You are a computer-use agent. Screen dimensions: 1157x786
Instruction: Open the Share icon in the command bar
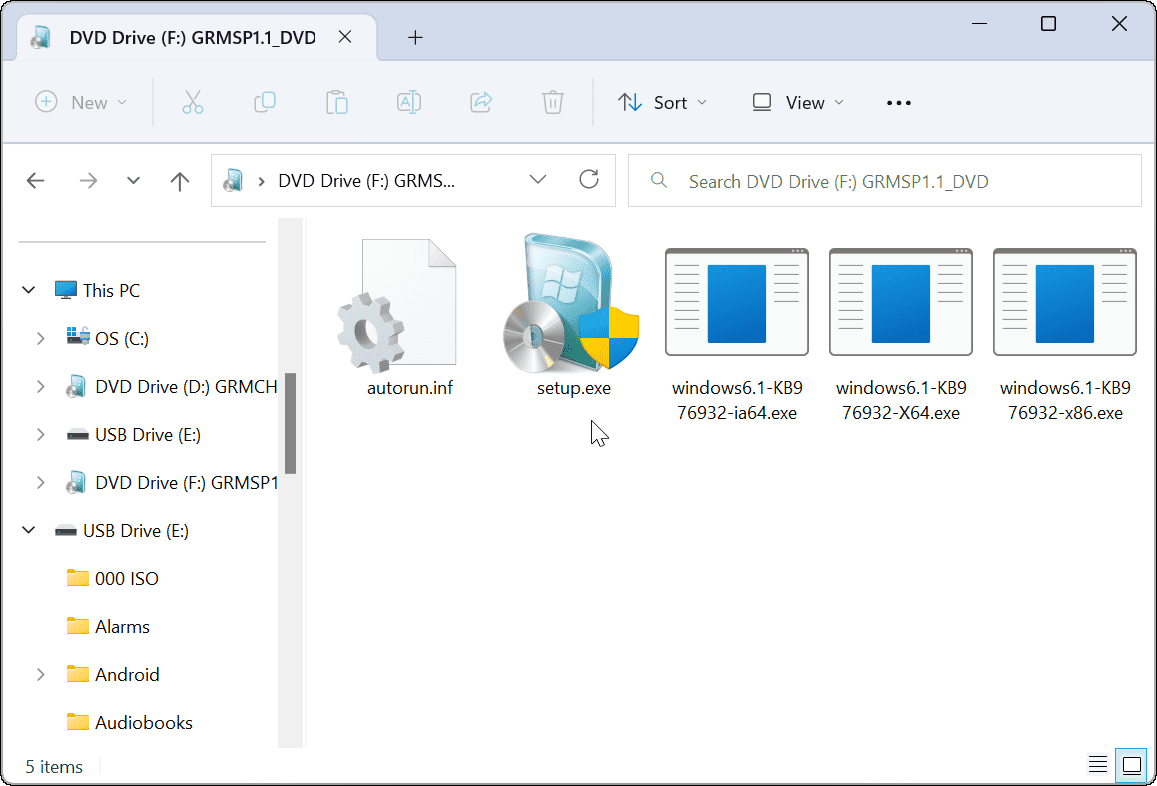click(x=480, y=102)
